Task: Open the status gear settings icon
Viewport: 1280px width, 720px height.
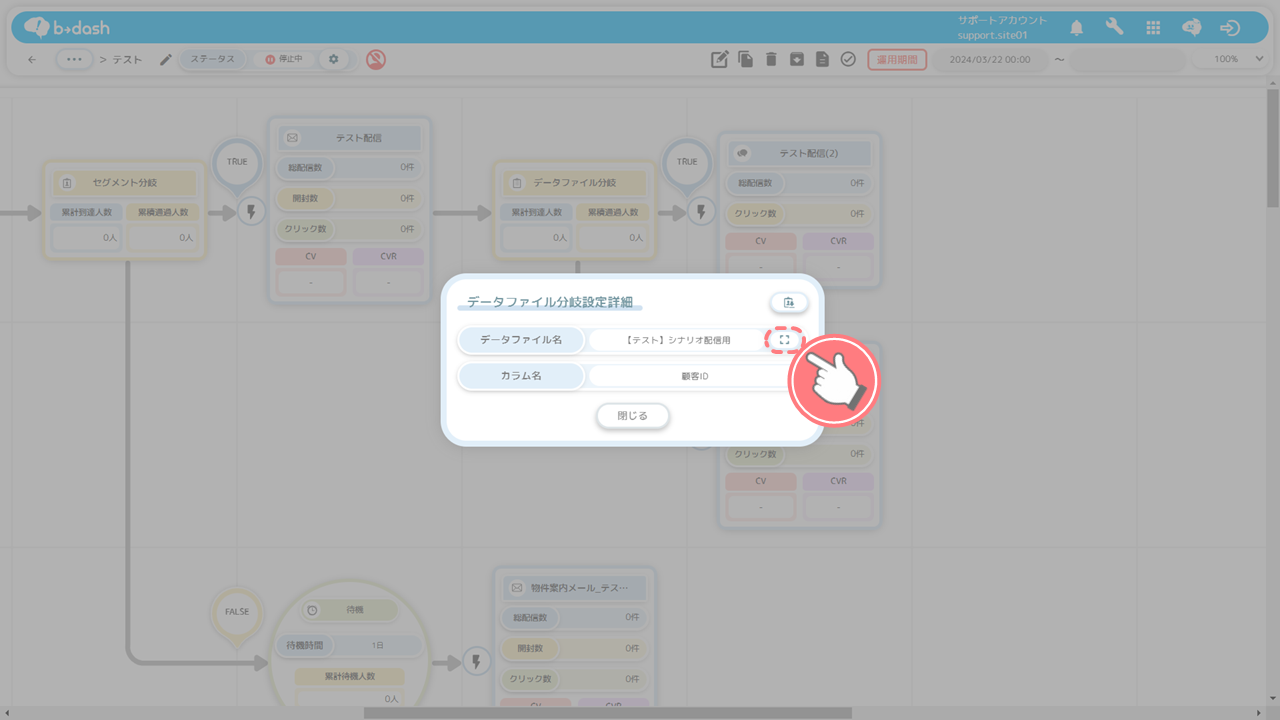Action: point(333,59)
